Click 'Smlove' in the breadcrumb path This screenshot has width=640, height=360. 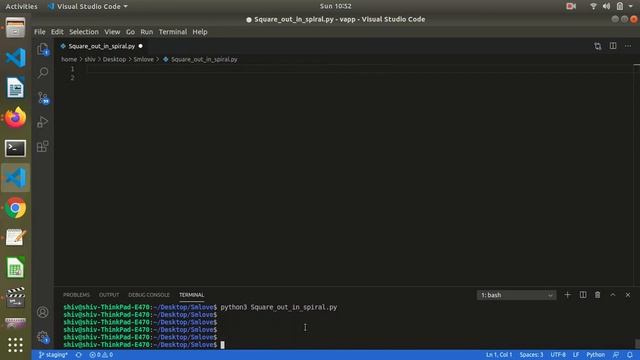144,59
